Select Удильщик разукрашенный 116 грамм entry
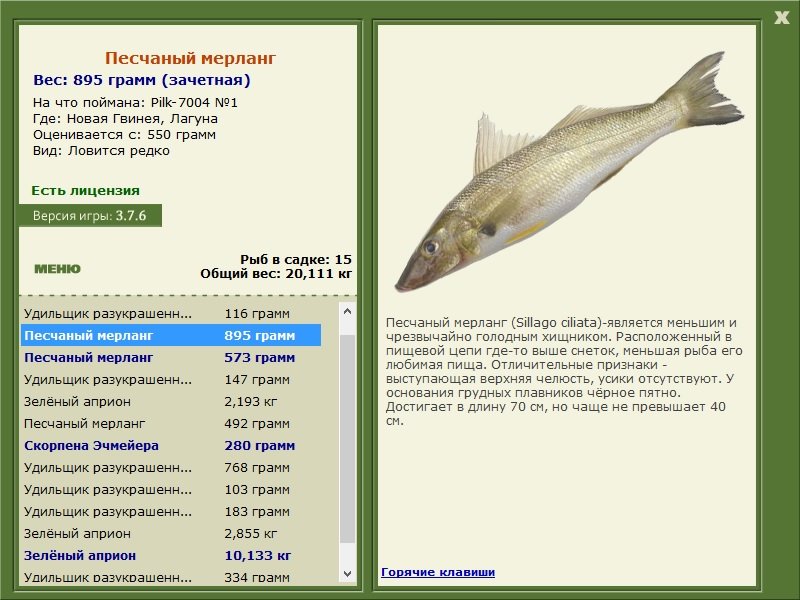 coord(171,313)
